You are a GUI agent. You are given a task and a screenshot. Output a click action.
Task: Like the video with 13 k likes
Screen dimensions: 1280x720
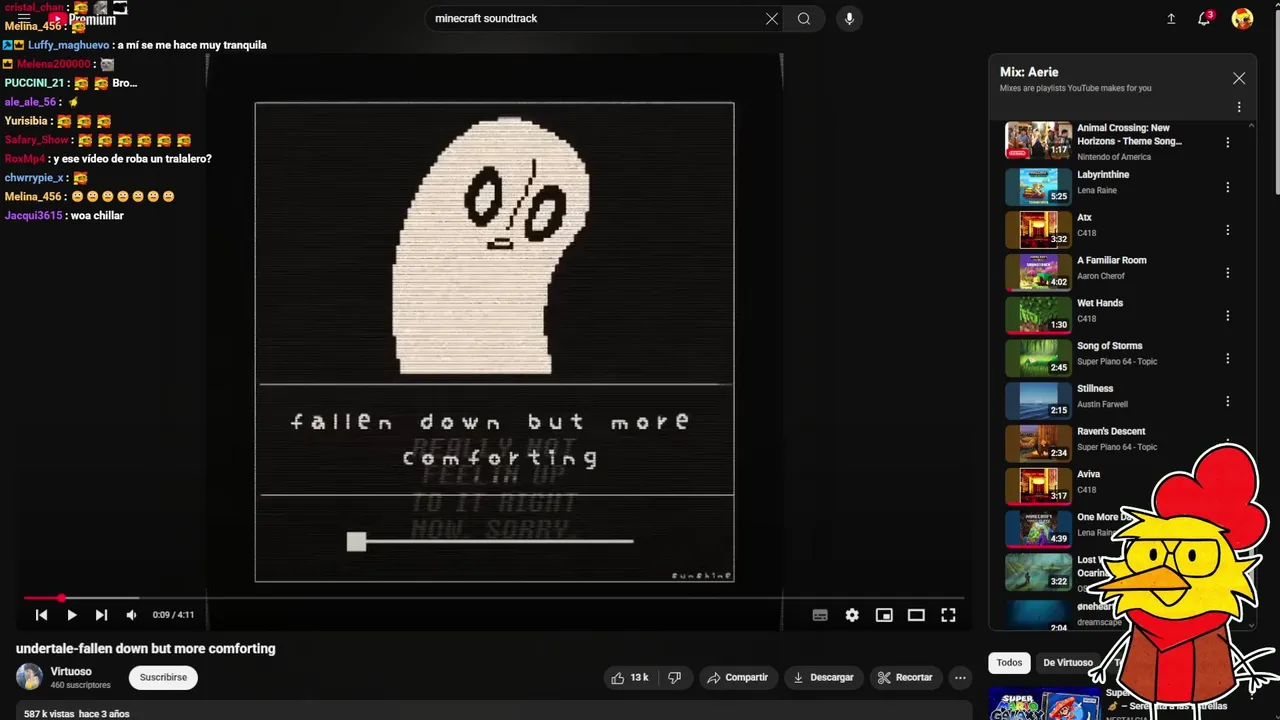click(630, 677)
